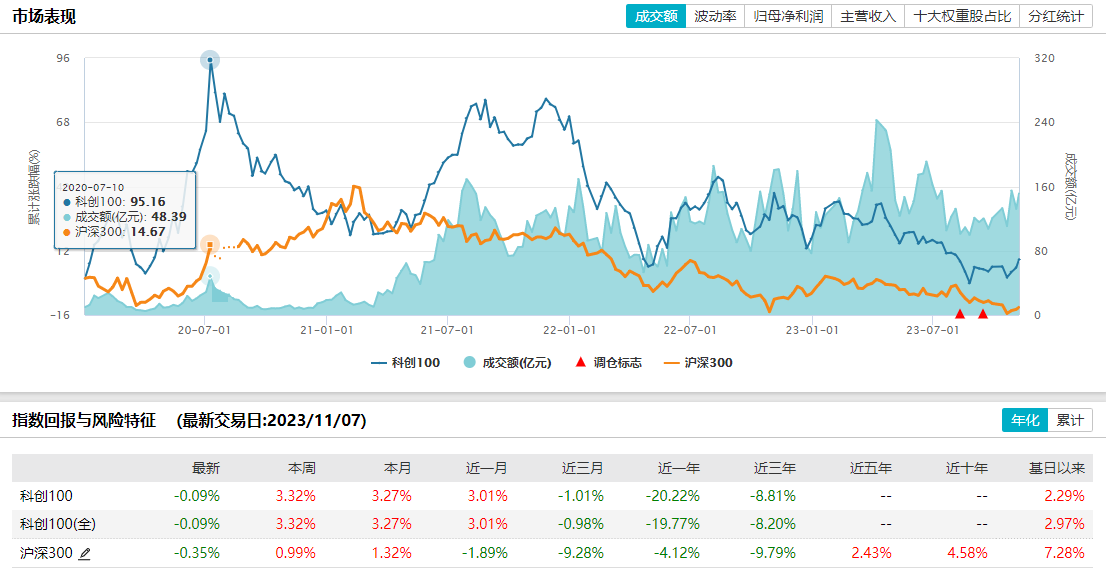Open the 归母净利润 tab
Image resolution: width=1106 pixels, height=574 pixels.
787,17
